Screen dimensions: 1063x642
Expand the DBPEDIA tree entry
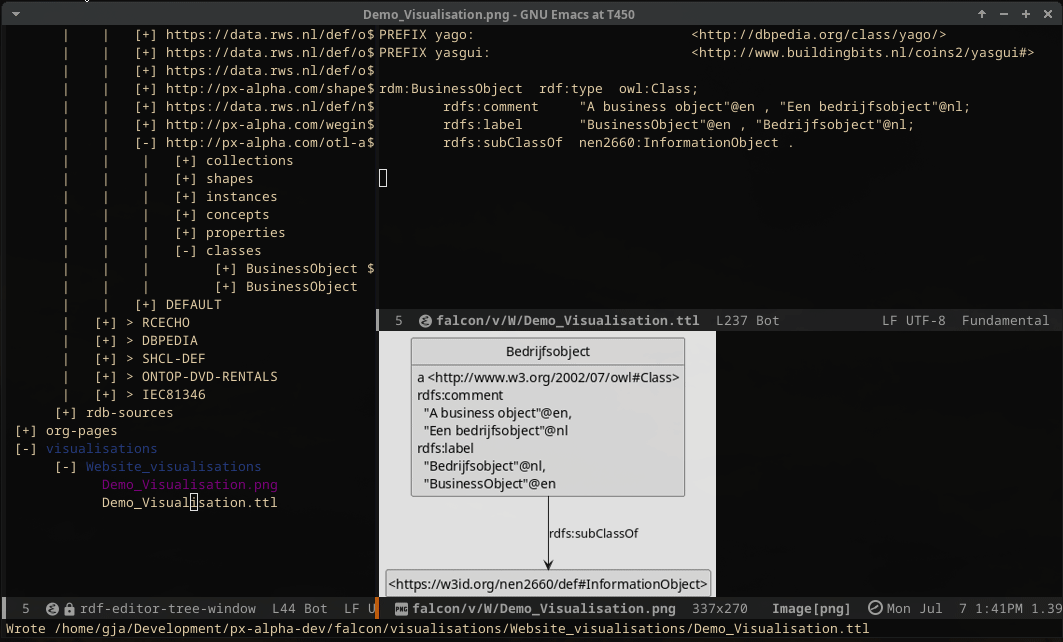pos(105,341)
